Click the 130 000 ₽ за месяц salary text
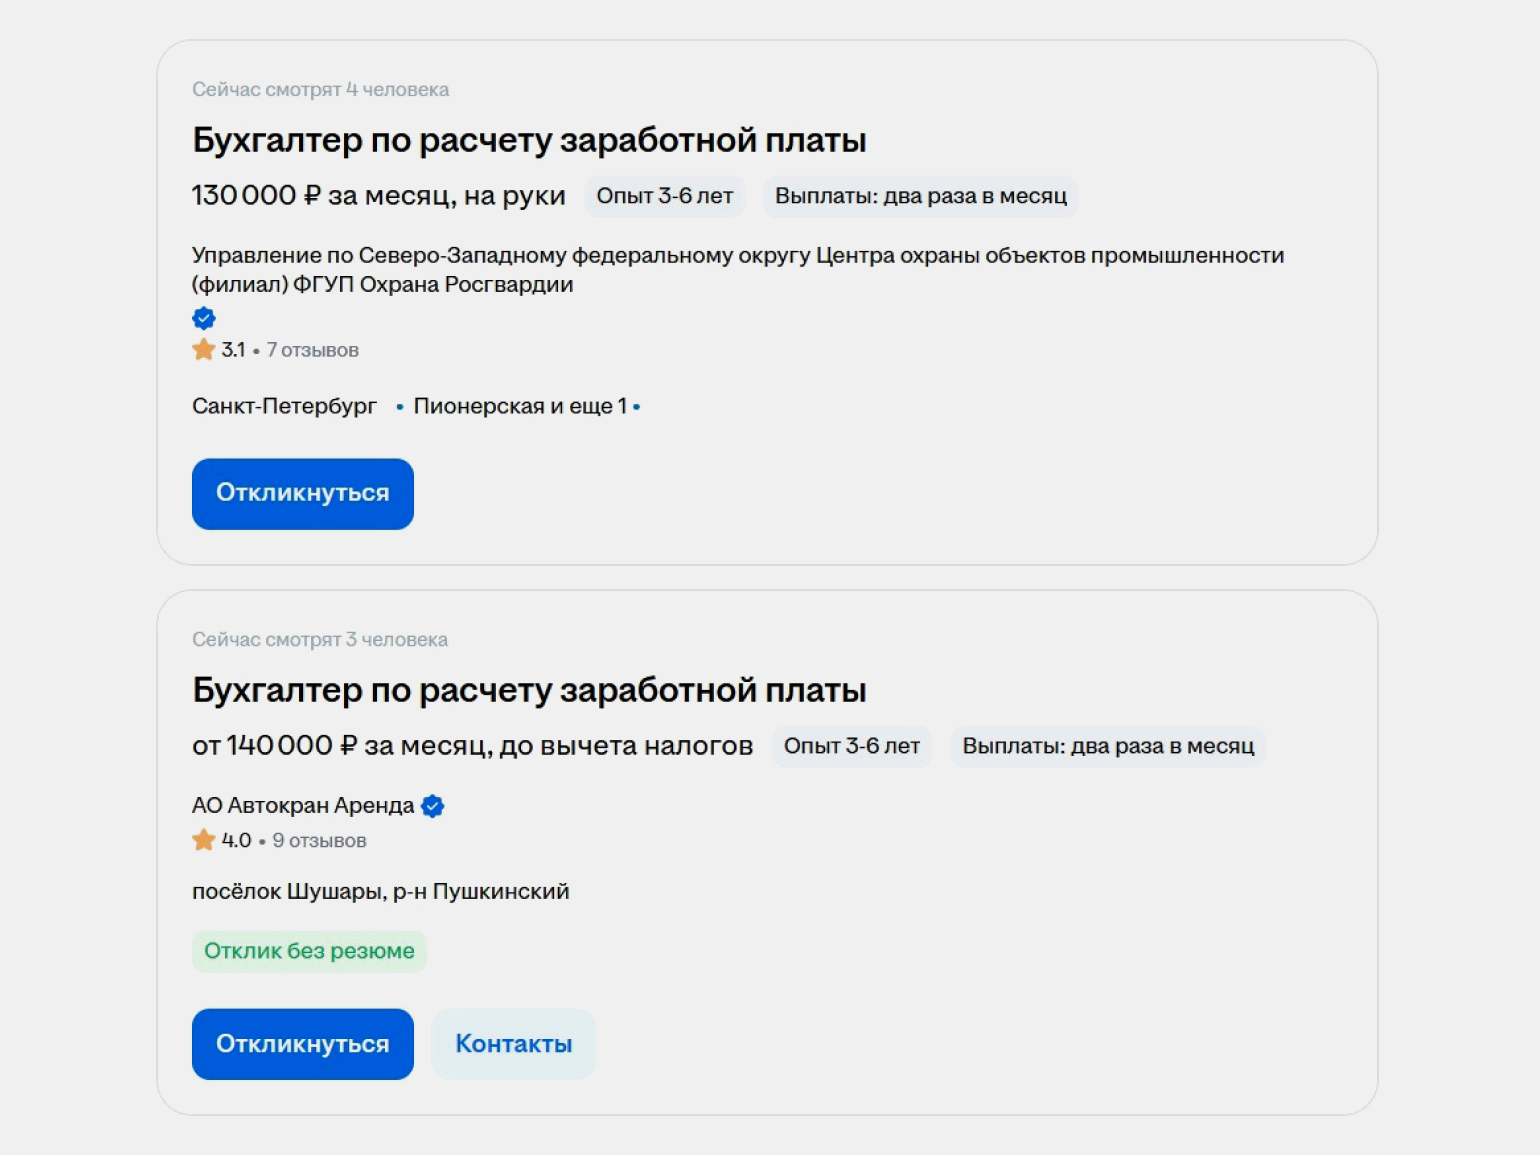Image resolution: width=1540 pixels, height=1155 pixels. point(378,196)
